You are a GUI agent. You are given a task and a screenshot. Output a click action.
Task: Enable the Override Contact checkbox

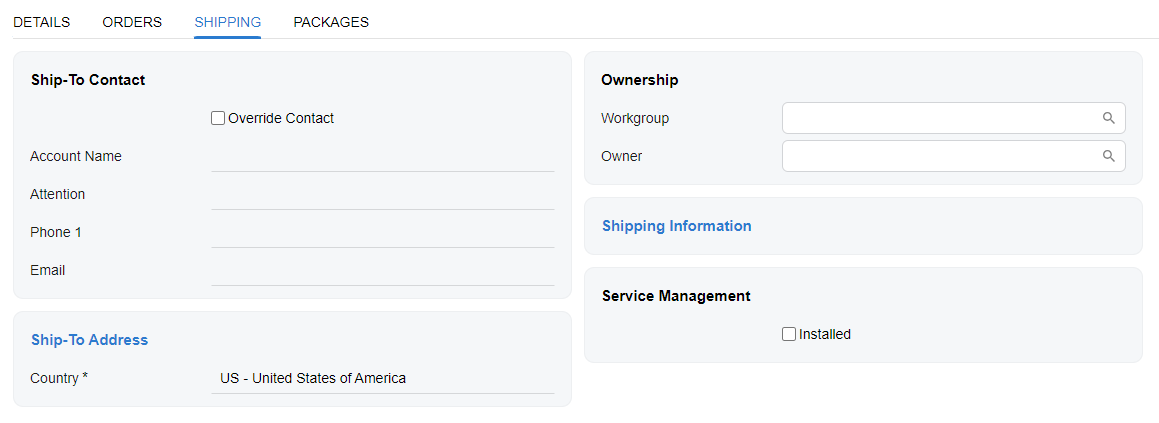(x=218, y=118)
